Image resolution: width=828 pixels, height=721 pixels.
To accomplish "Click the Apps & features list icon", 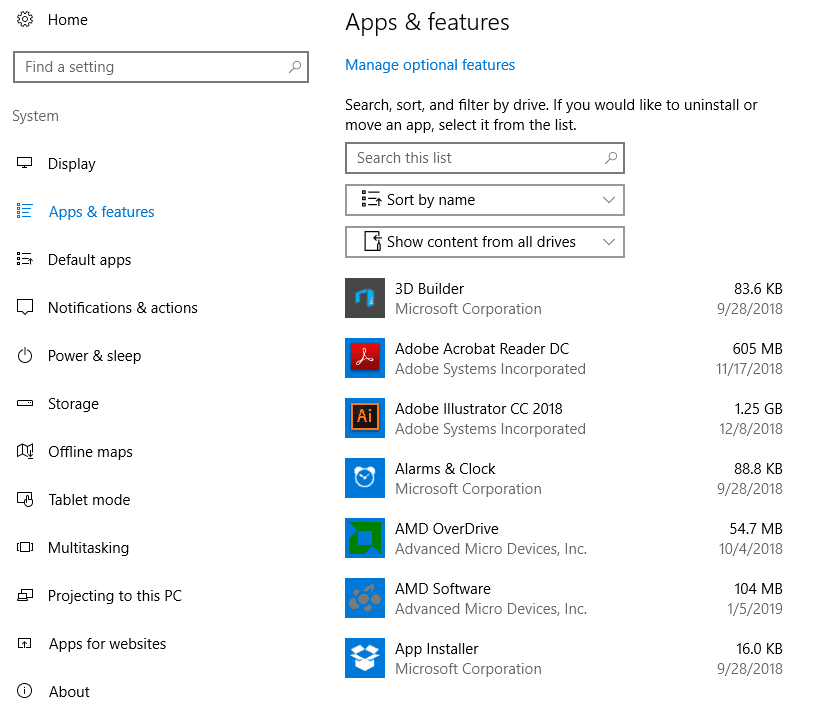I will (24, 211).
